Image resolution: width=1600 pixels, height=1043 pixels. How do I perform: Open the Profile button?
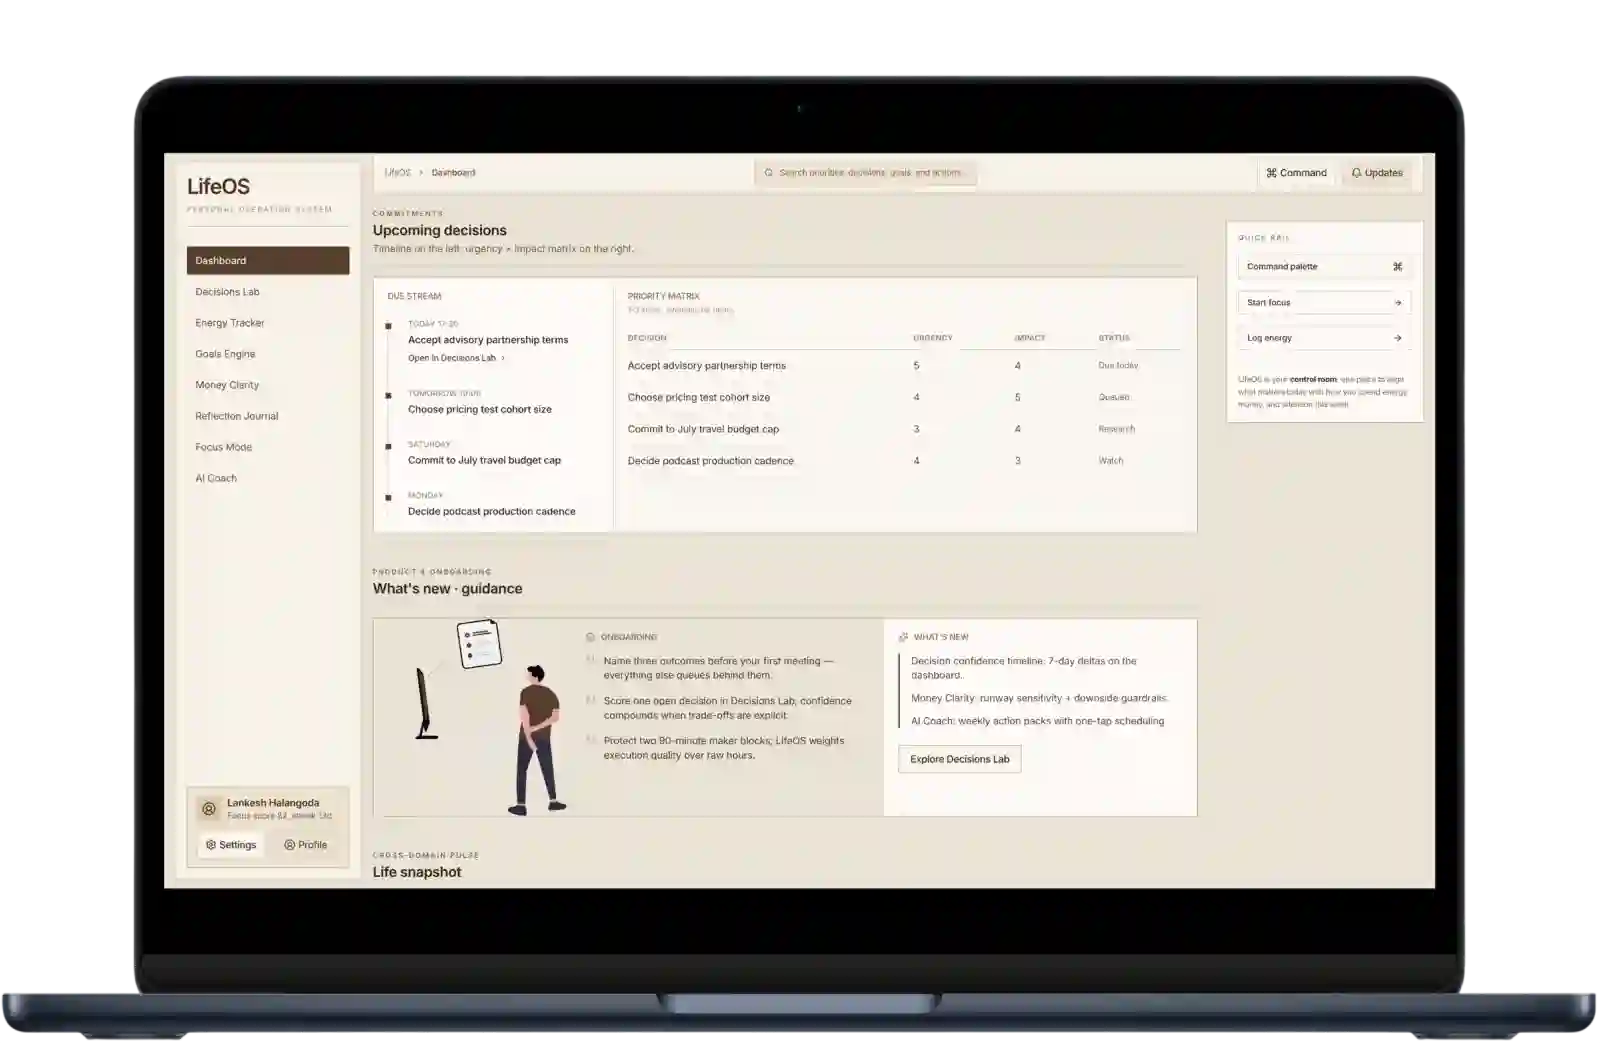[x=305, y=845]
